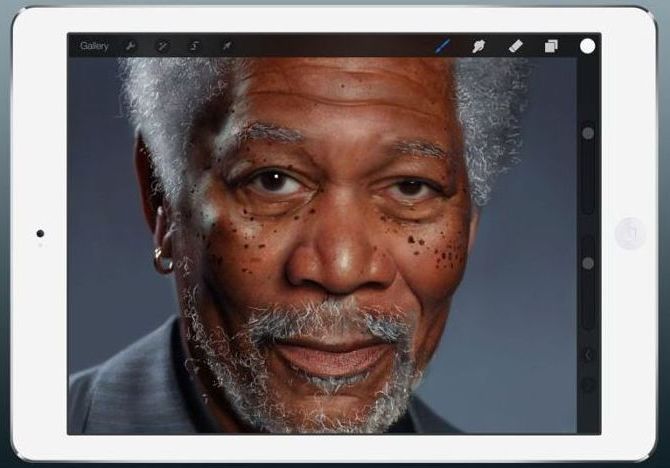Activate the Transform arrow tool
The width and height of the screenshot is (670, 468).
point(226,46)
